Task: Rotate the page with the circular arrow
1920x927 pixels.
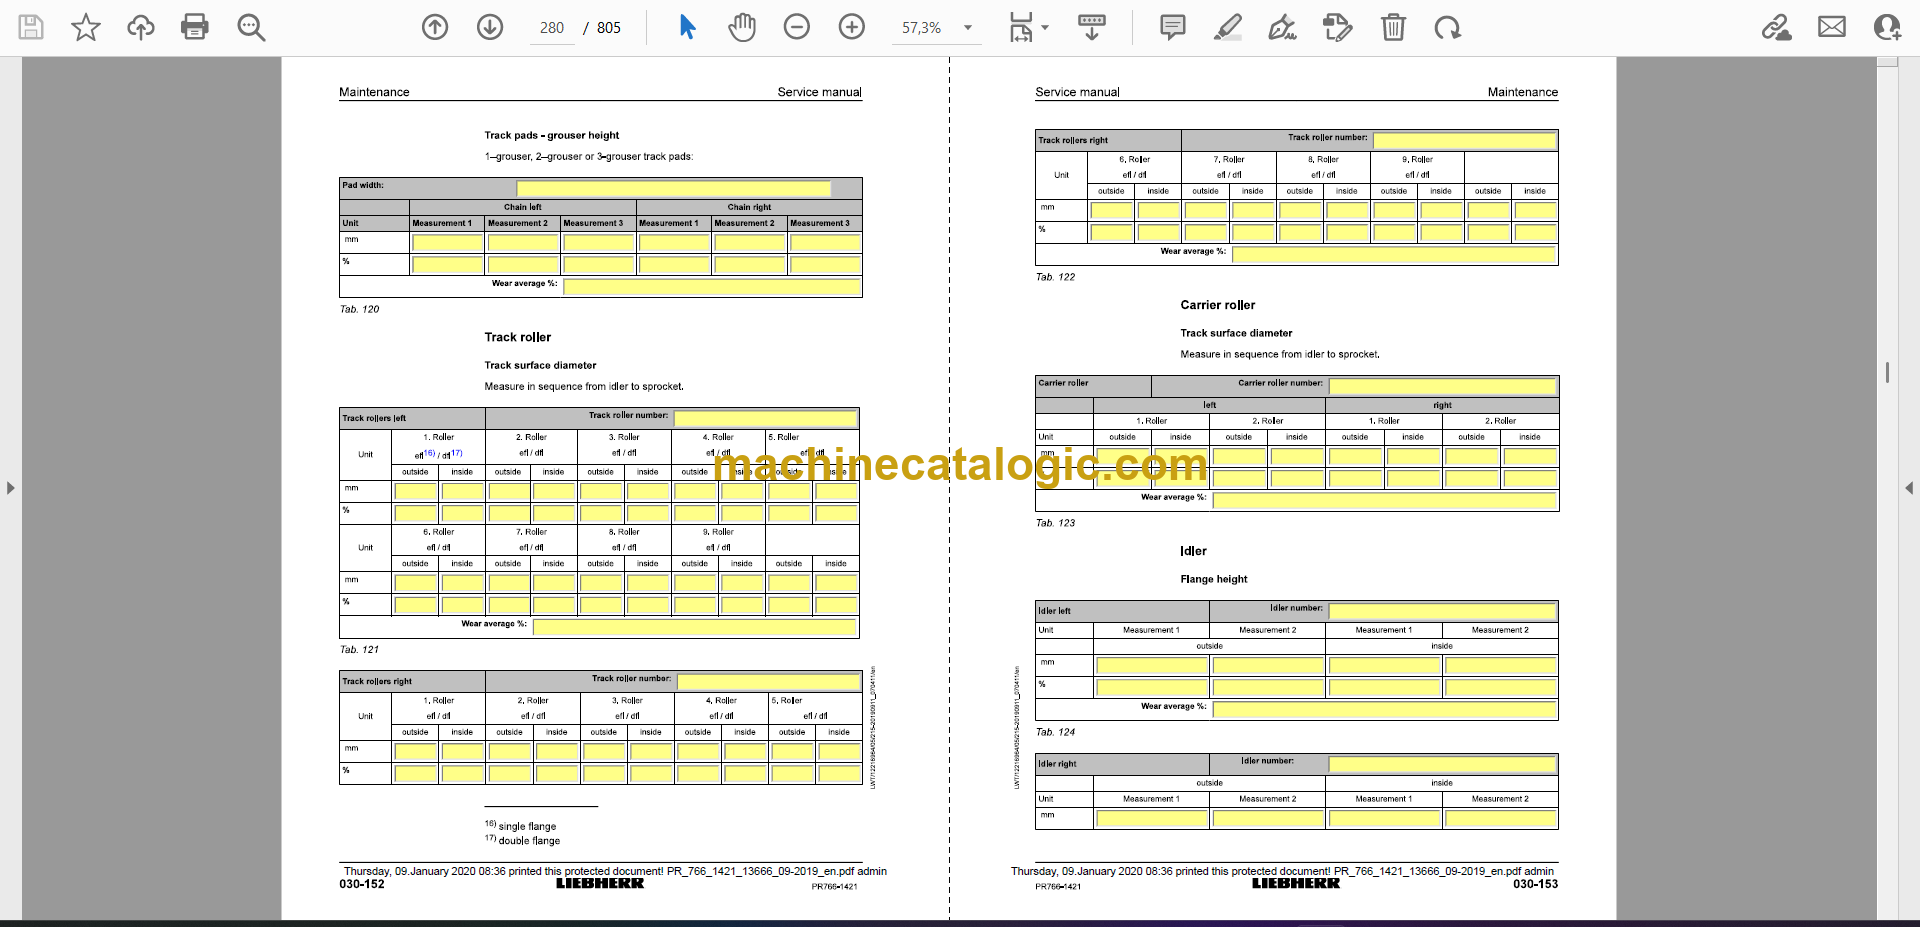Action: point(1448,27)
